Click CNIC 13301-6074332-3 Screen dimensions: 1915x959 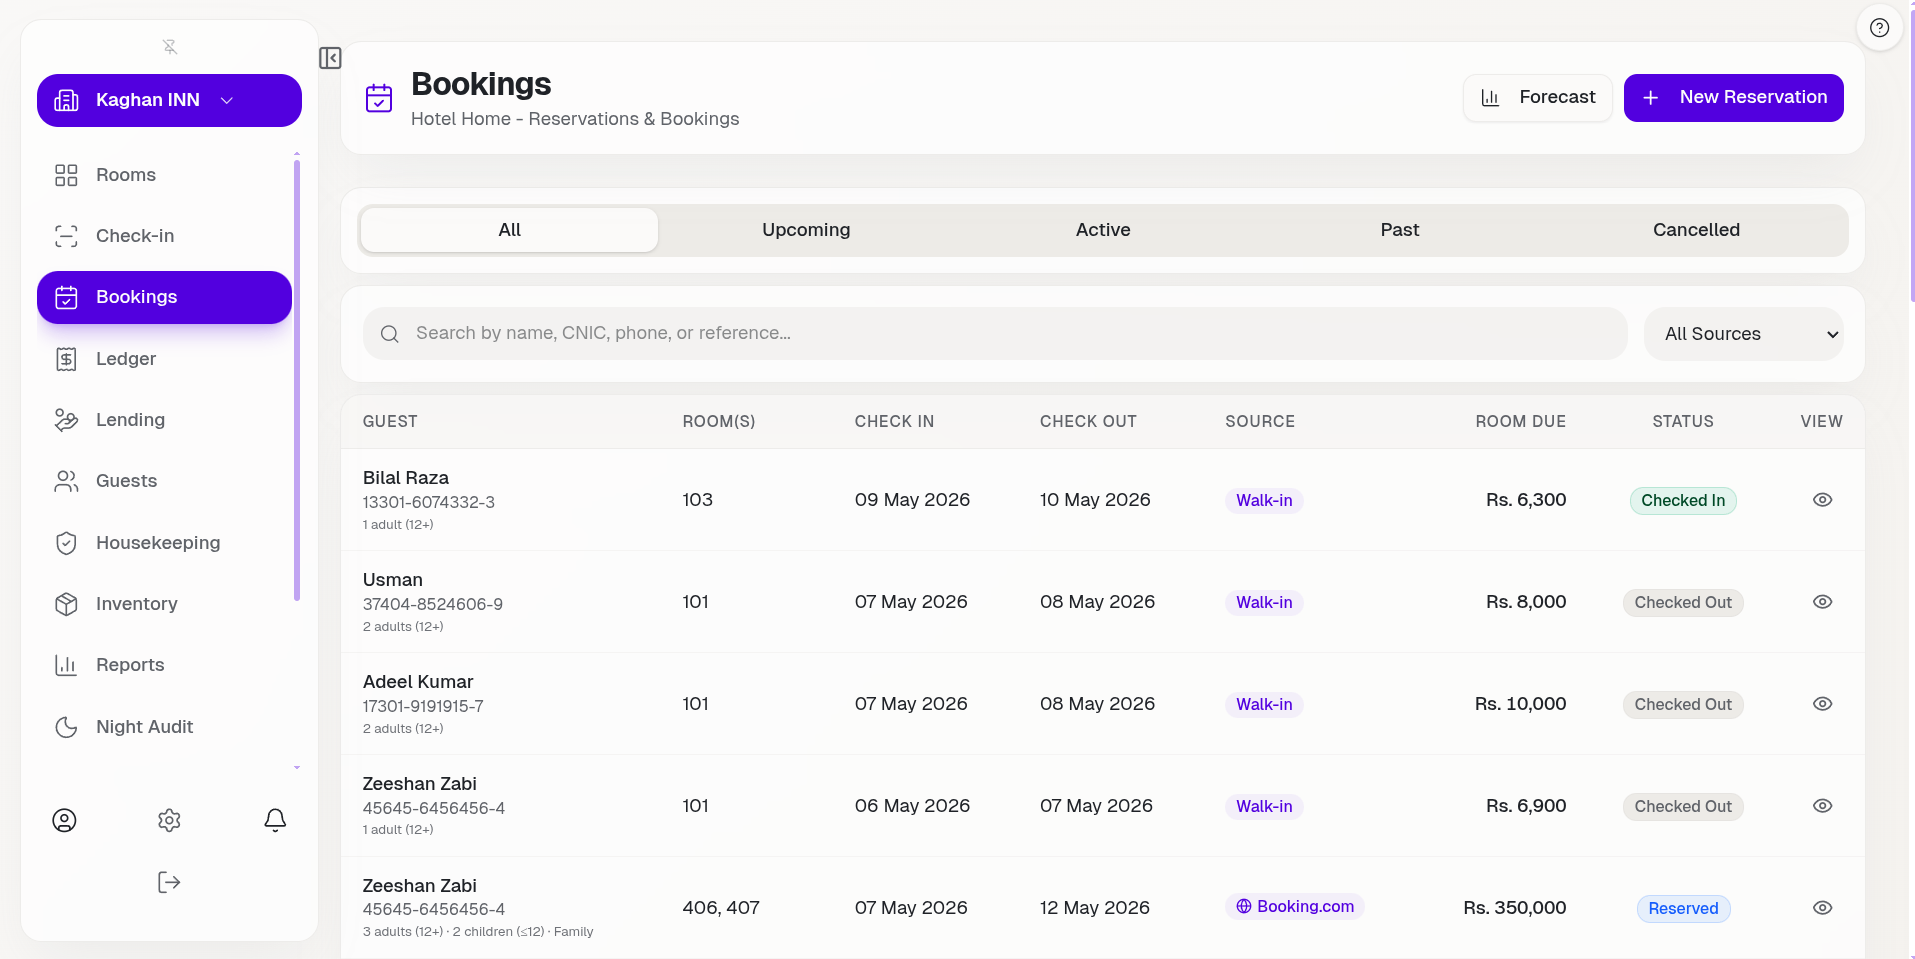pos(429,502)
